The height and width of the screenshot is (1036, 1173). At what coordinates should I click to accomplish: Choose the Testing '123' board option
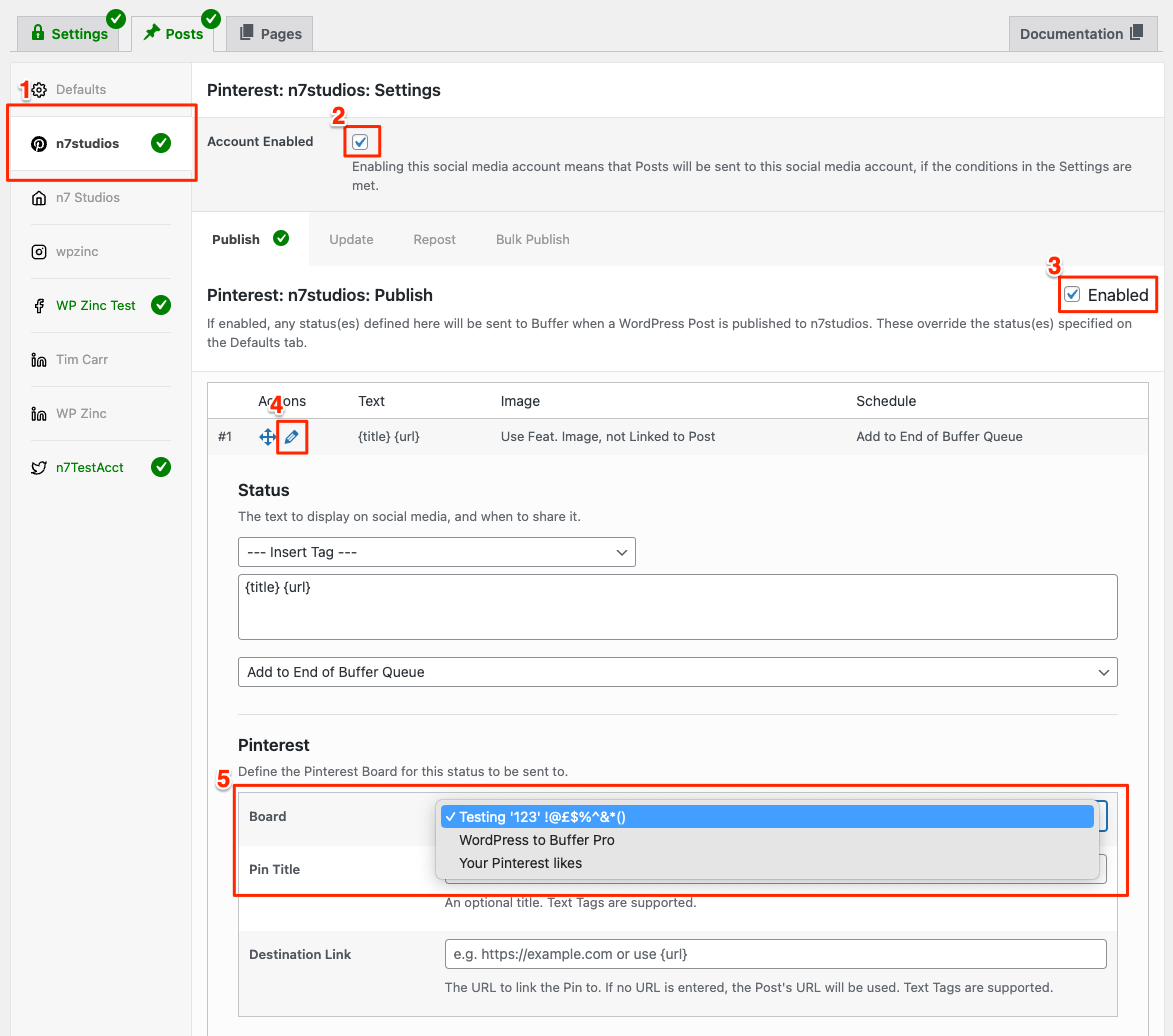(767, 817)
